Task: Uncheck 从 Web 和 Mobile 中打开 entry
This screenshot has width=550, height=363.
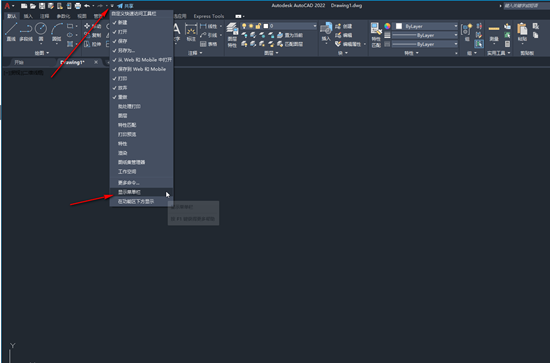Action: (141, 60)
